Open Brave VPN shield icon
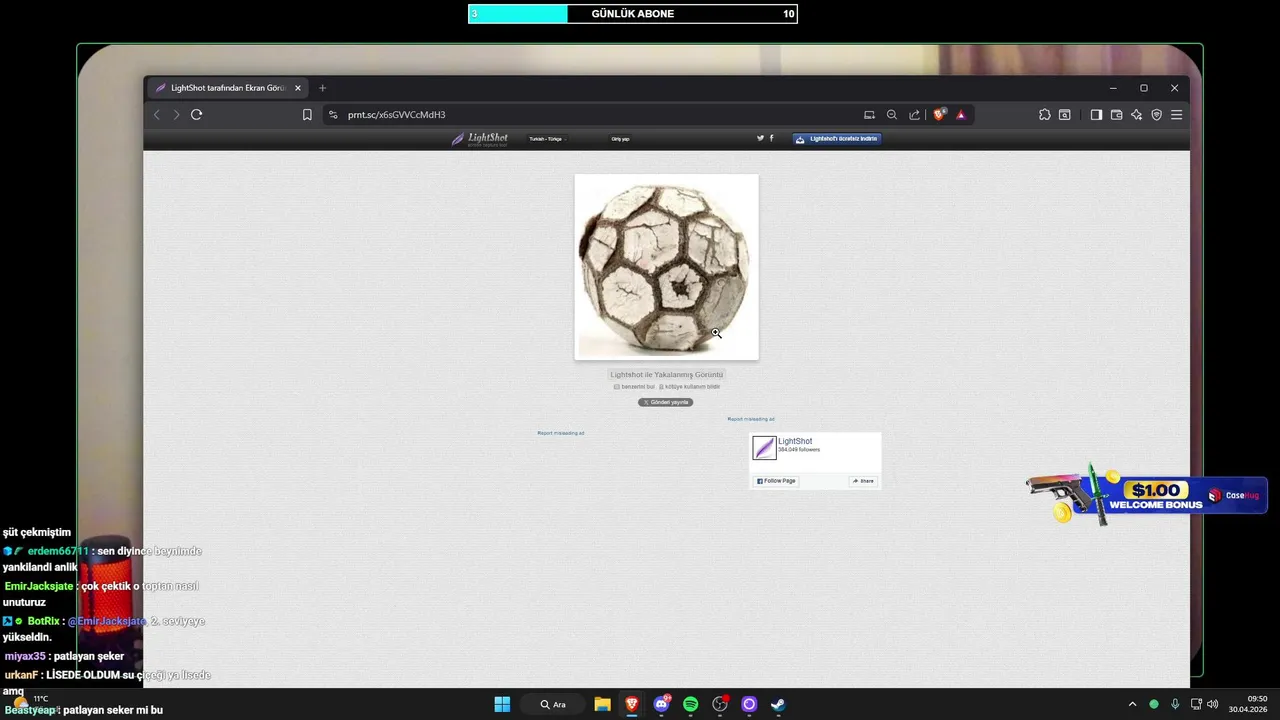Viewport: 1280px width, 720px height. click(1156, 115)
